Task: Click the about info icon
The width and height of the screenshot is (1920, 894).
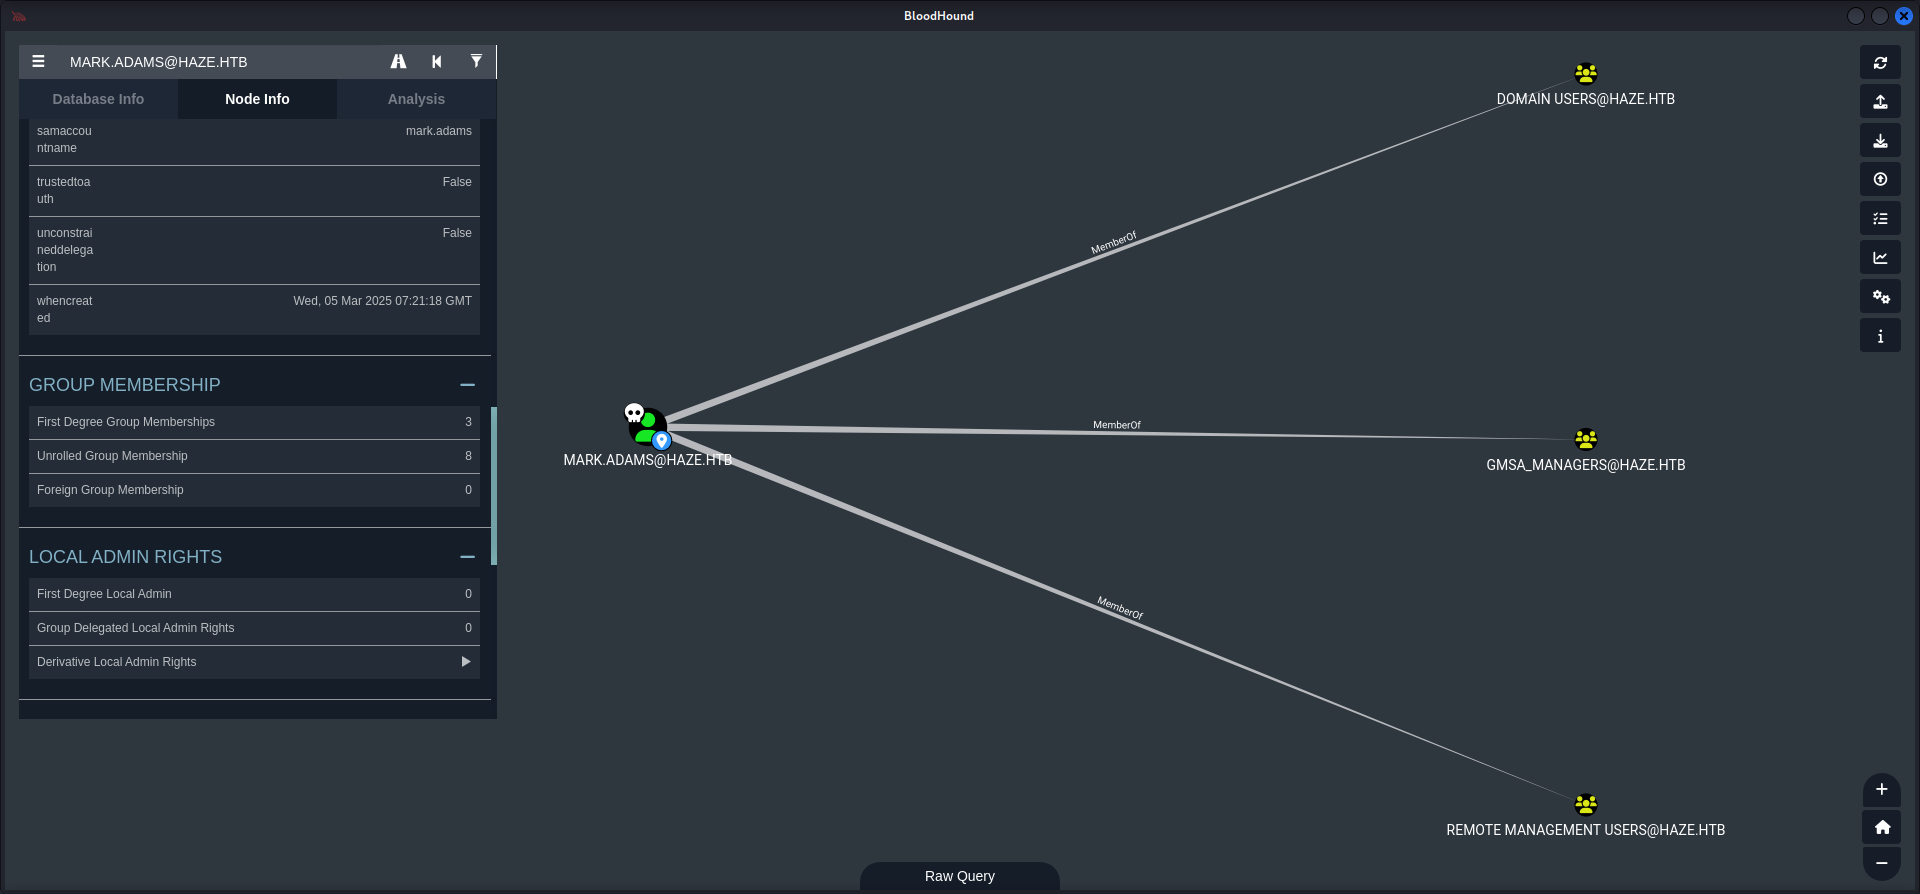Action: [1880, 336]
